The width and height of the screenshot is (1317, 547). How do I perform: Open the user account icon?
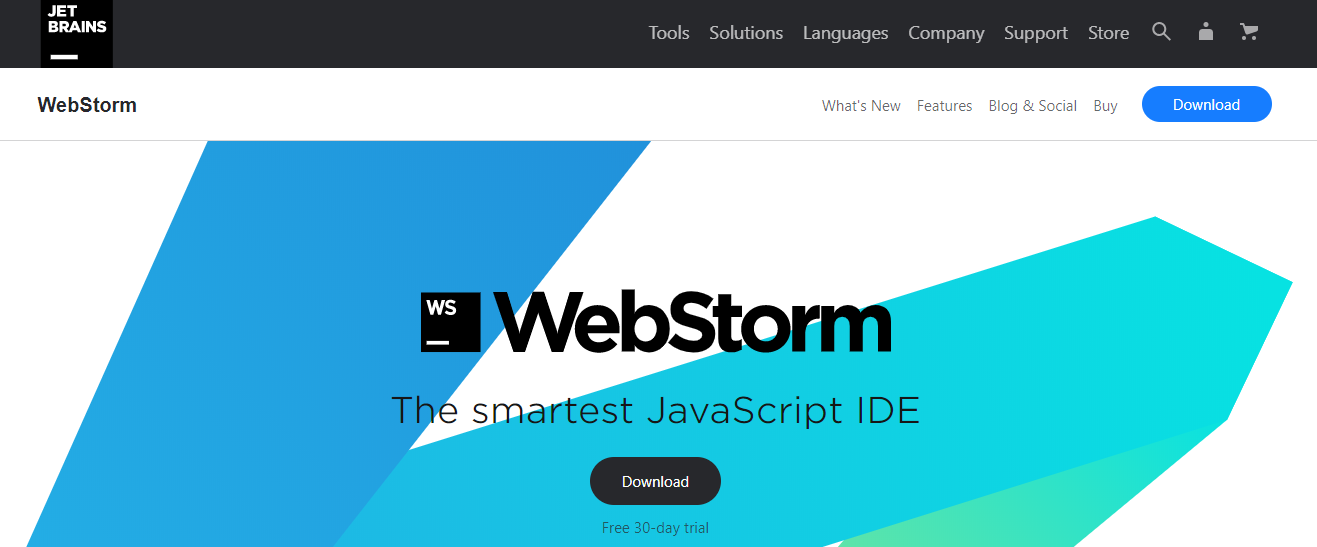pyautogui.click(x=1205, y=32)
